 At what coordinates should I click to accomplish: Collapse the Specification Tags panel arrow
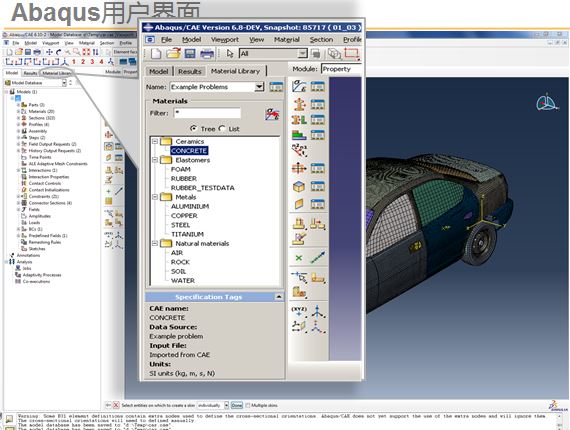(x=279, y=297)
